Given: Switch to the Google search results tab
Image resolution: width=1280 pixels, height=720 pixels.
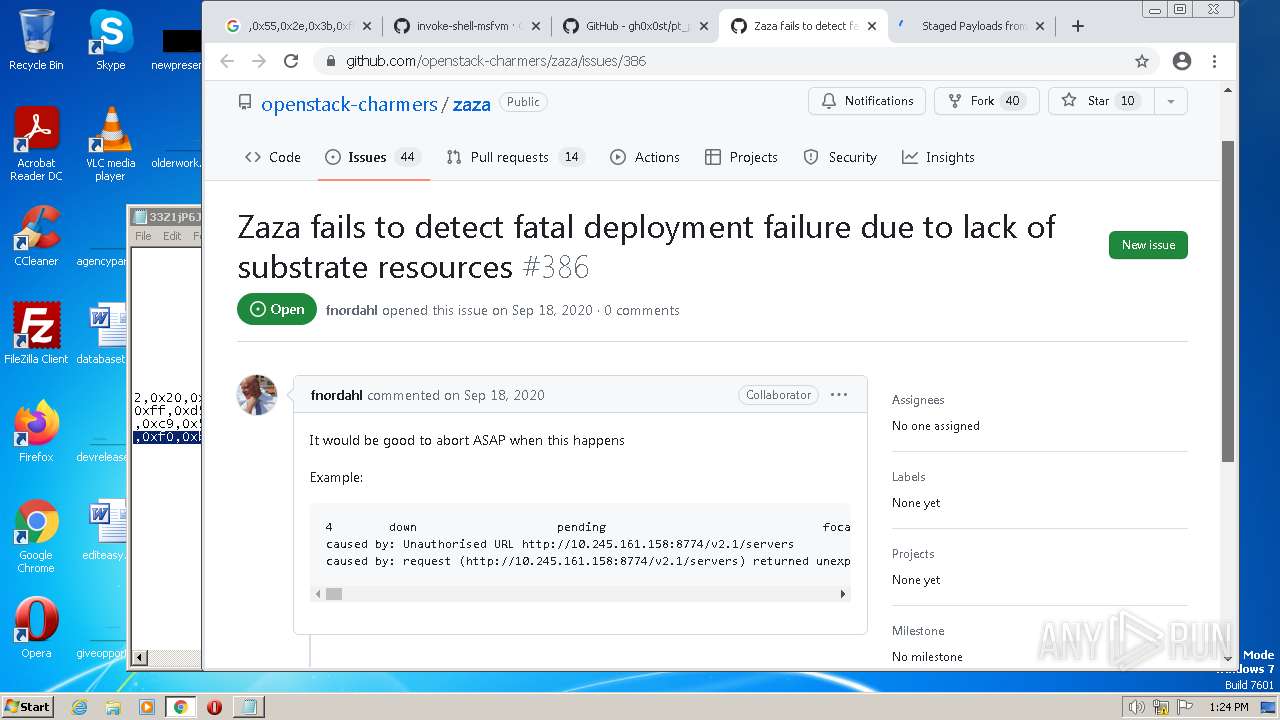Looking at the screenshot, I should pos(298,26).
